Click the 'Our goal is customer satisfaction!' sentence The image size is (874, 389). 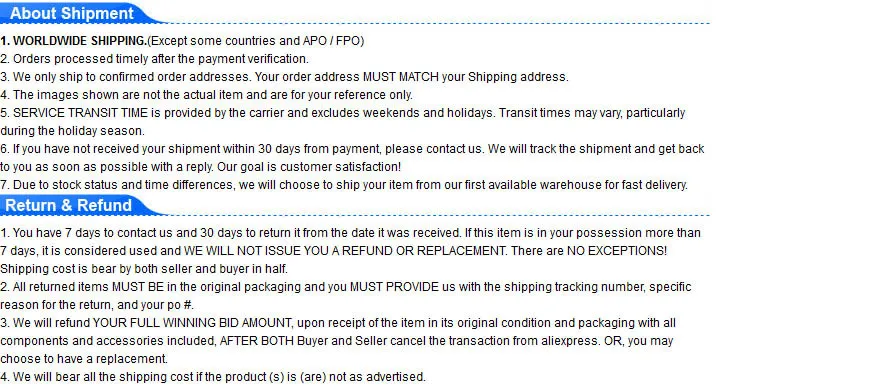(x=309, y=167)
